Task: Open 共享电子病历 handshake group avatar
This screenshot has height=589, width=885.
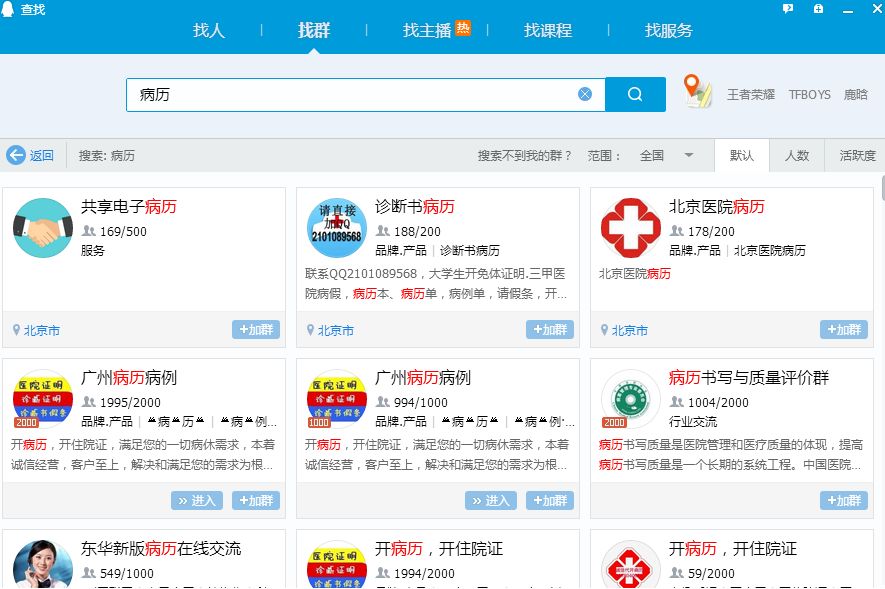Action: 43,228
